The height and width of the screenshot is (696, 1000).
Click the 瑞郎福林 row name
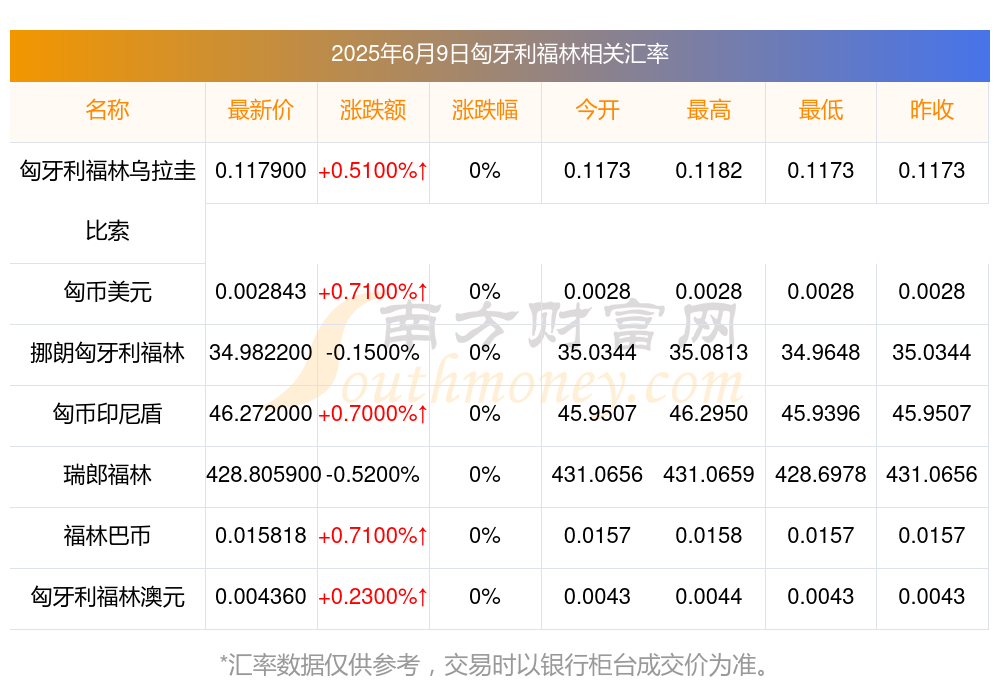coord(107,475)
